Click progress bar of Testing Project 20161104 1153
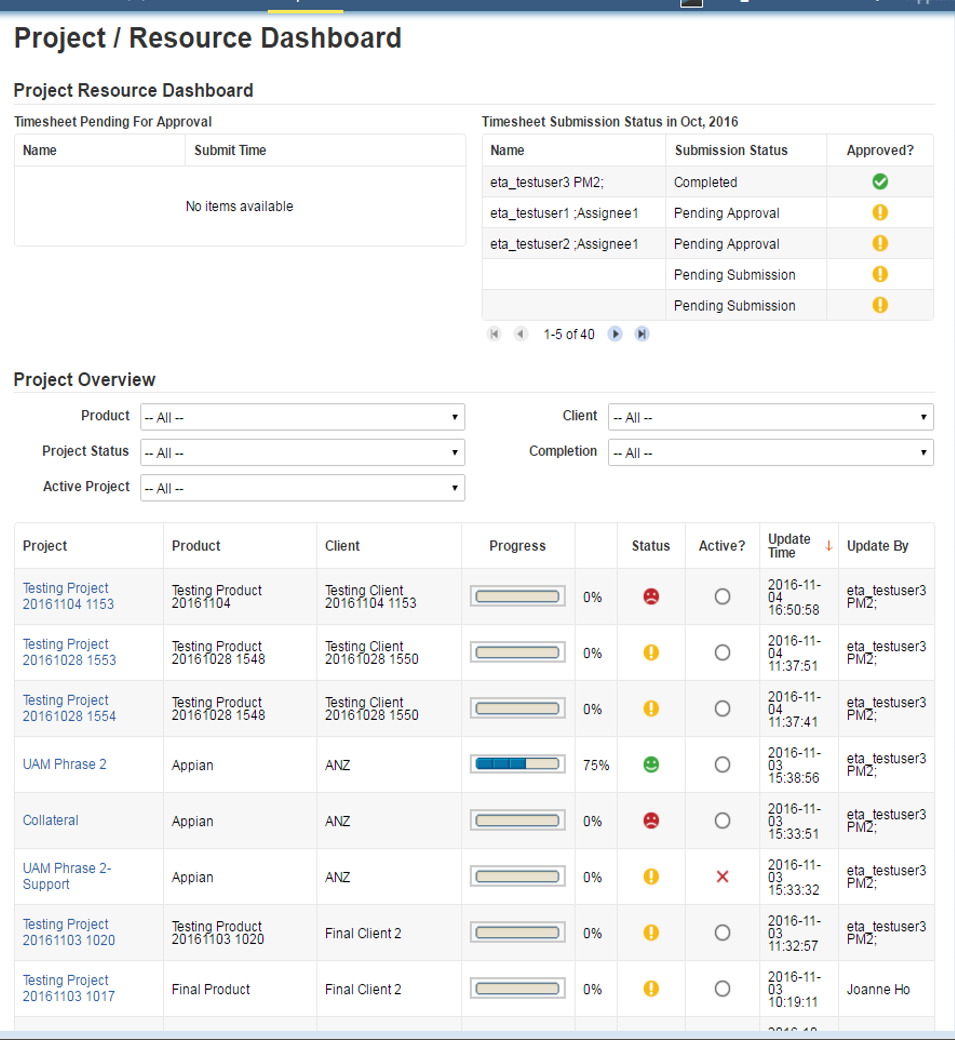Screen dimensions: 955x1040 coord(518,596)
